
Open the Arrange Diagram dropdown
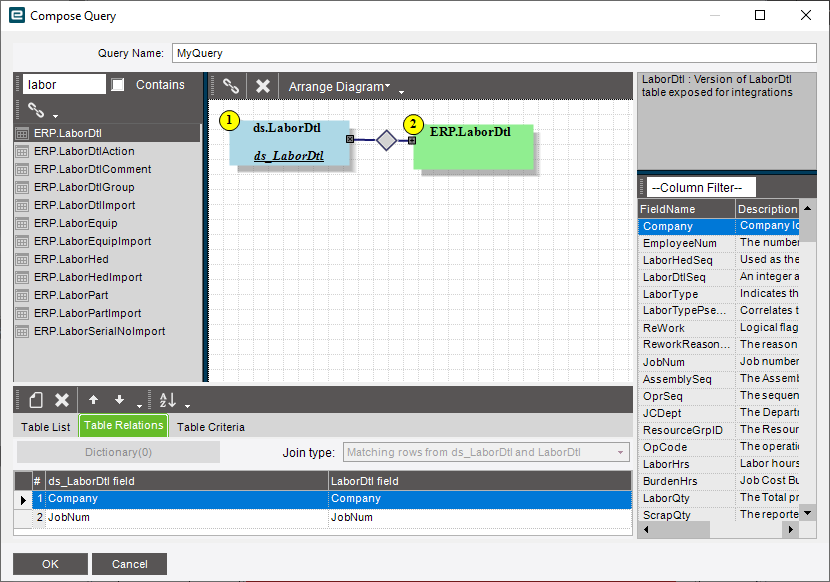click(x=339, y=86)
